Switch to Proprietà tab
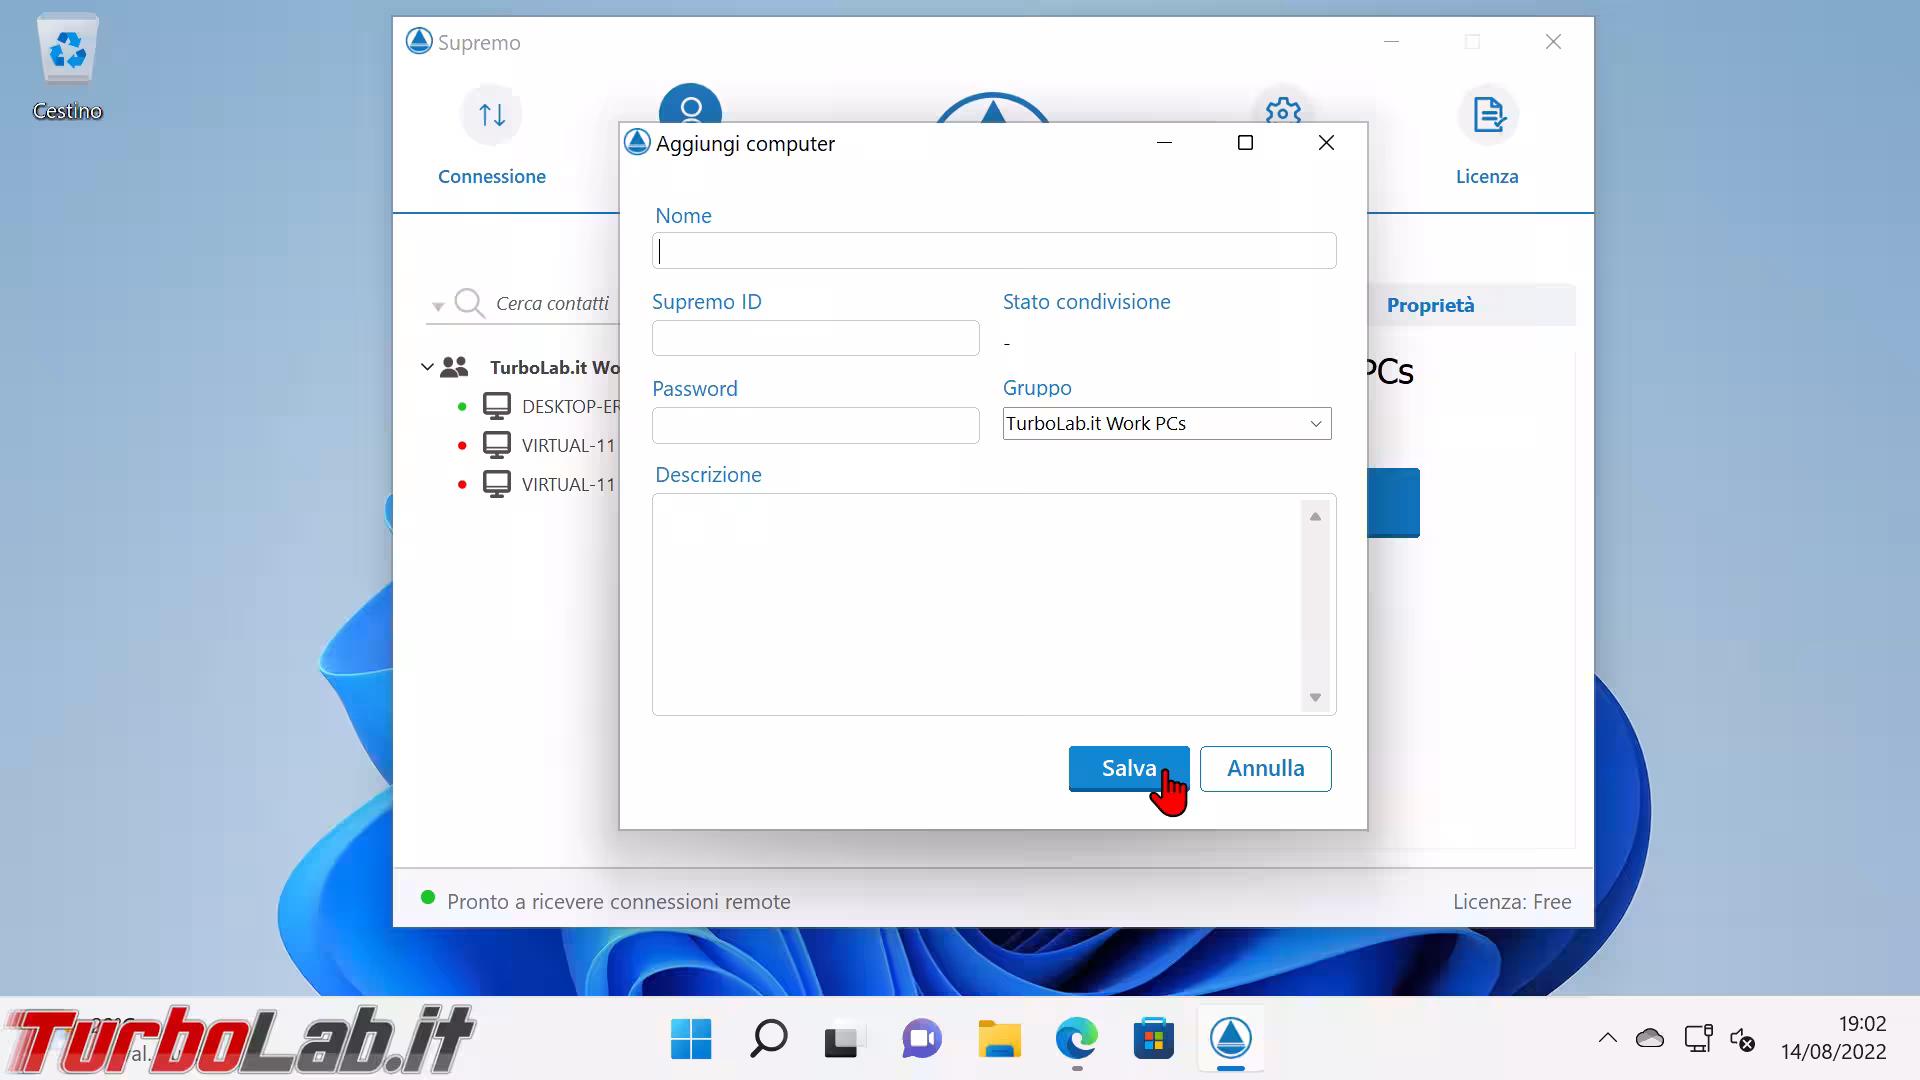This screenshot has width=1920, height=1080. coord(1430,305)
